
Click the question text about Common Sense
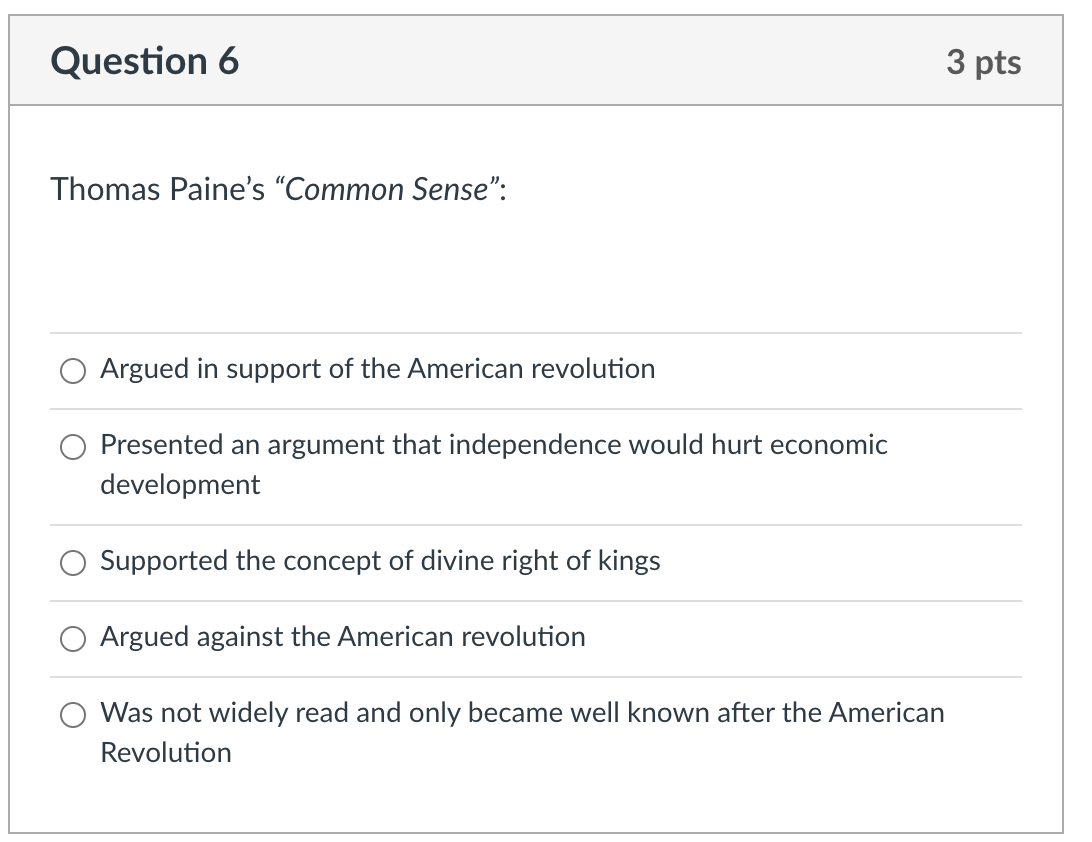(280, 189)
